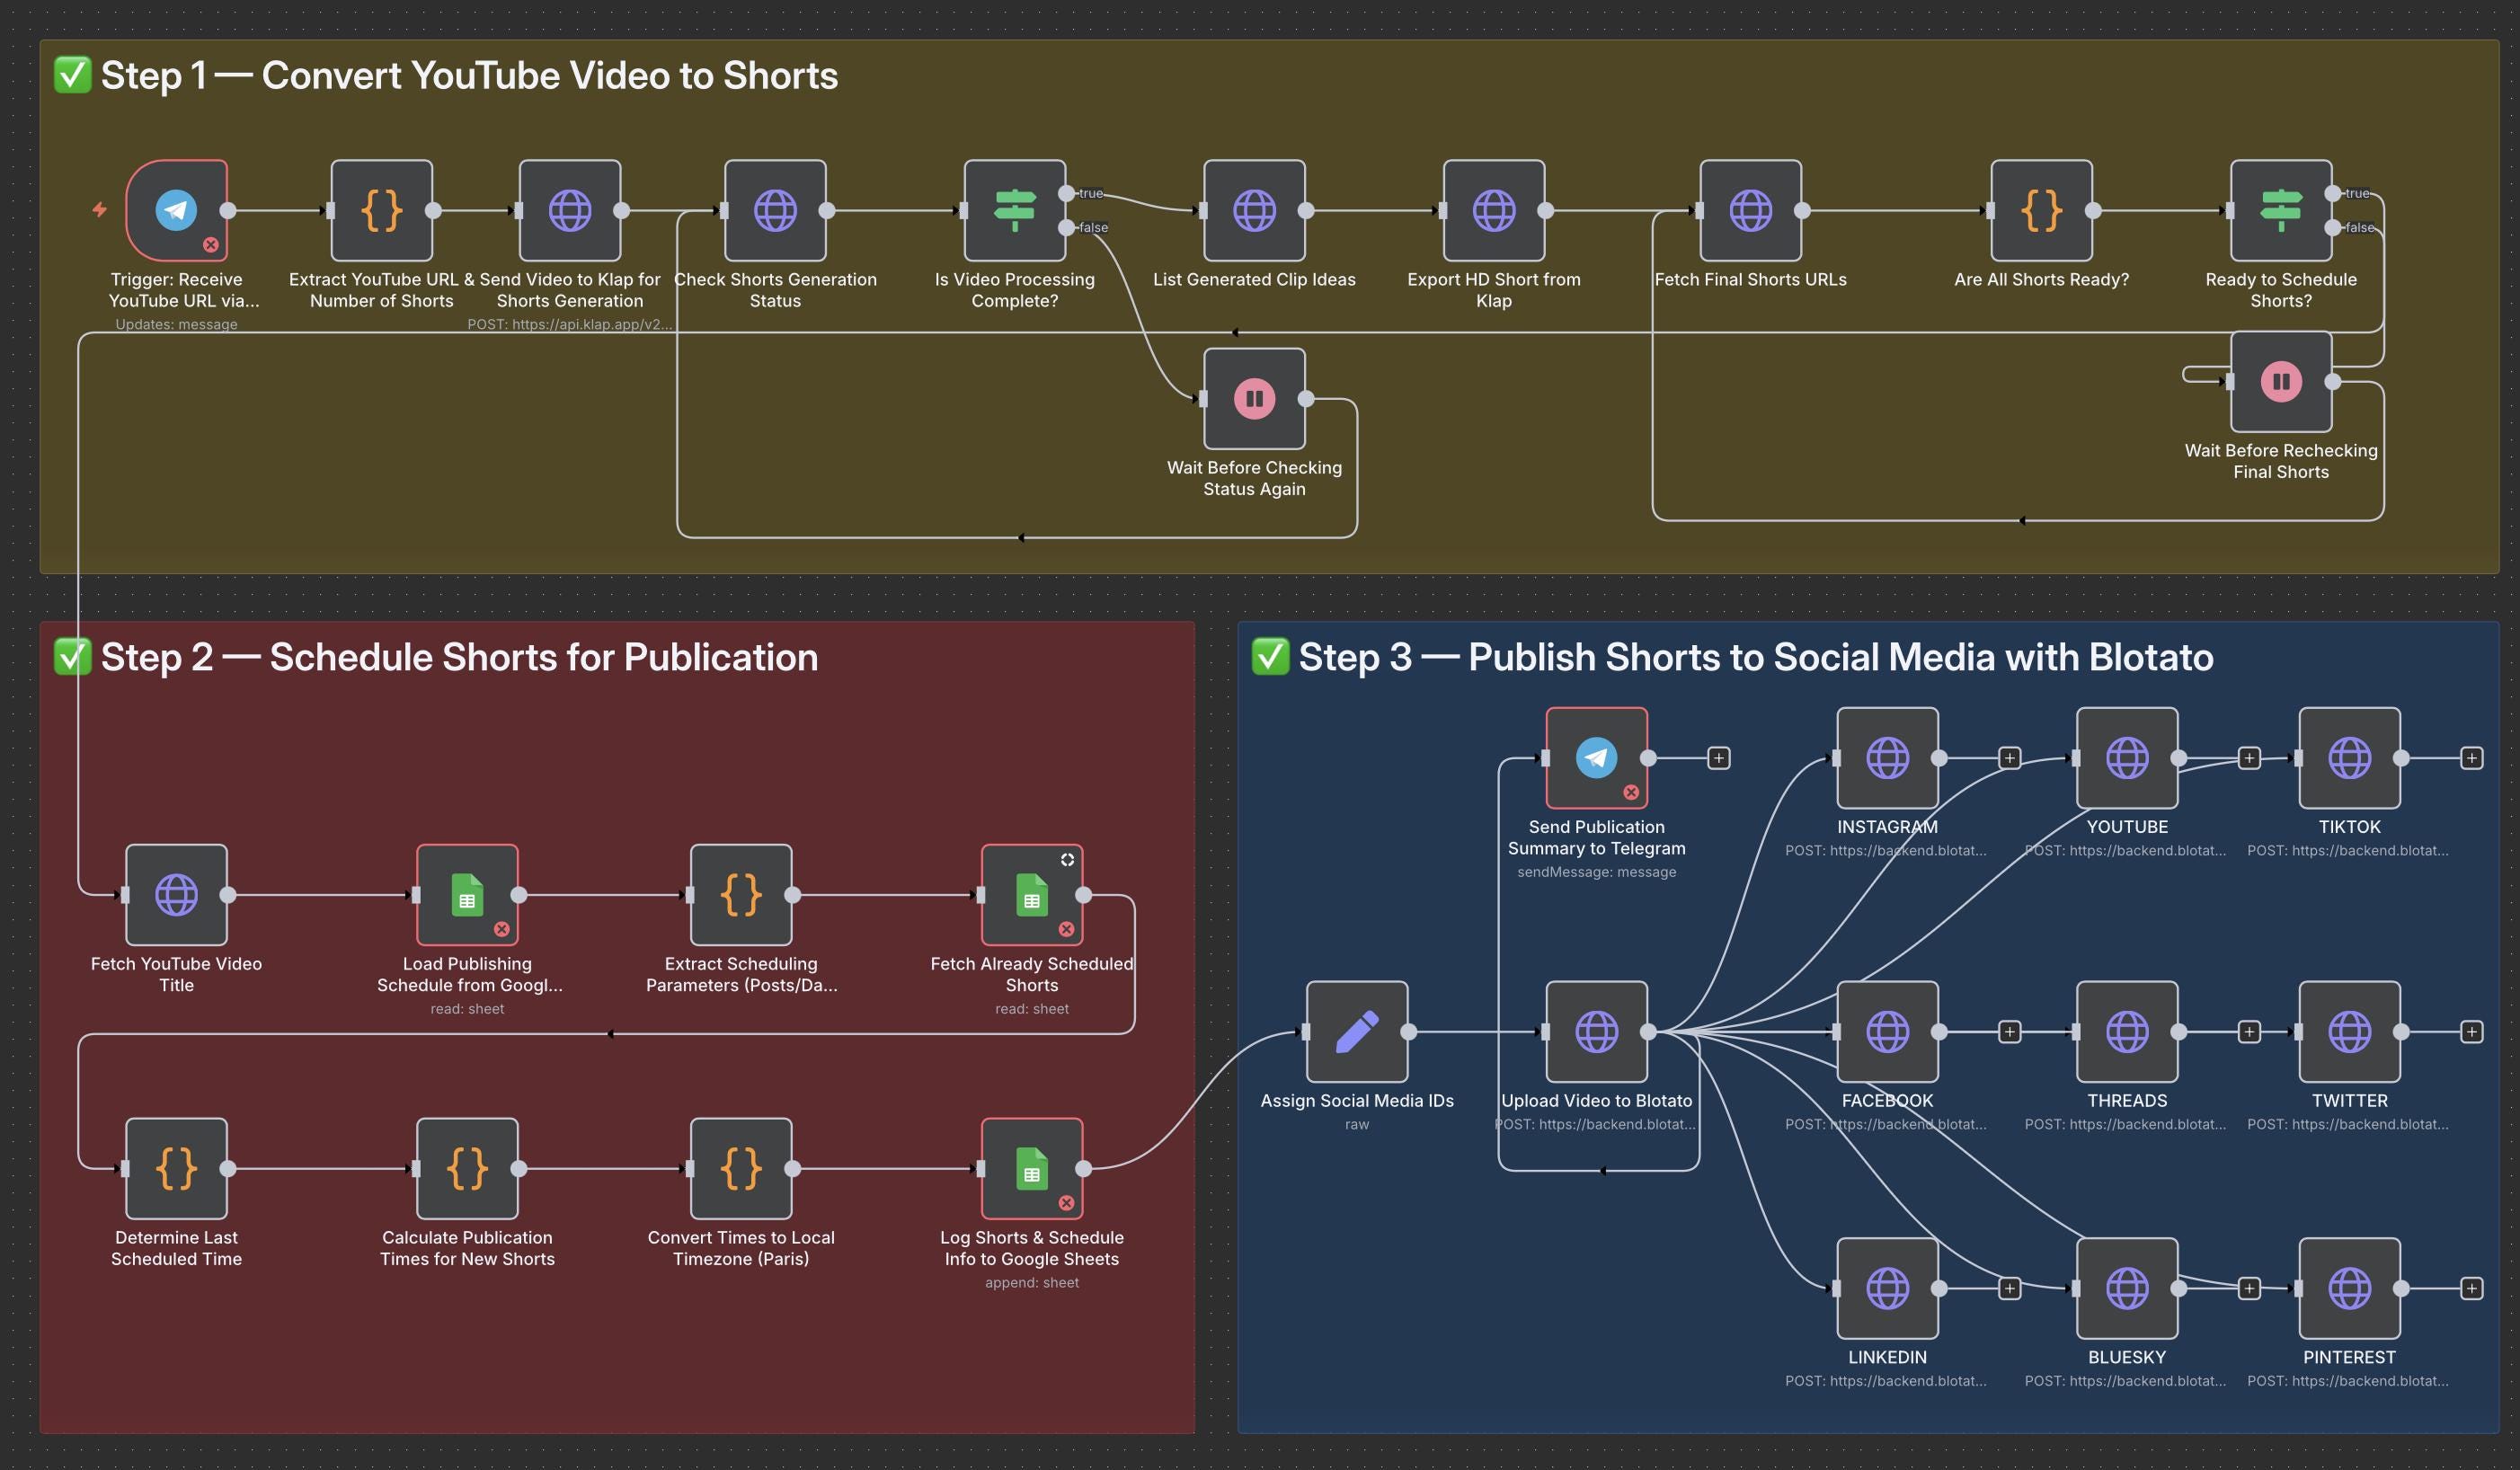Select the TIKTOK HTTP request node
Image resolution: width=2520 pixels, height=1470 pixels.
pos(2349,758)
